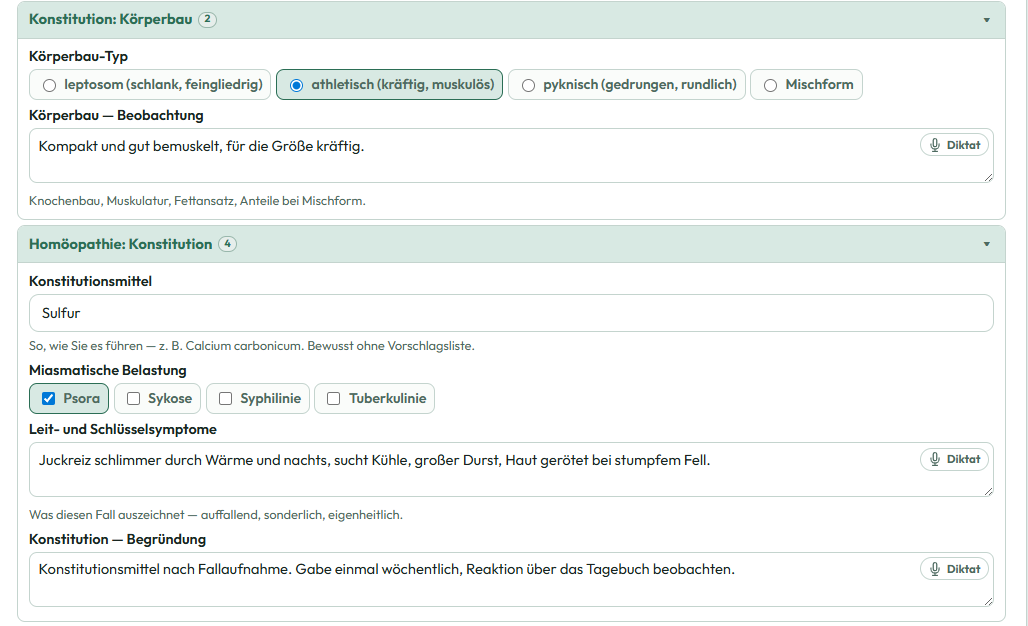Select the leptosom body type radio
The height and width of the screenshot is (626, 1028).
pyautogui.click(x=49, y=85)
